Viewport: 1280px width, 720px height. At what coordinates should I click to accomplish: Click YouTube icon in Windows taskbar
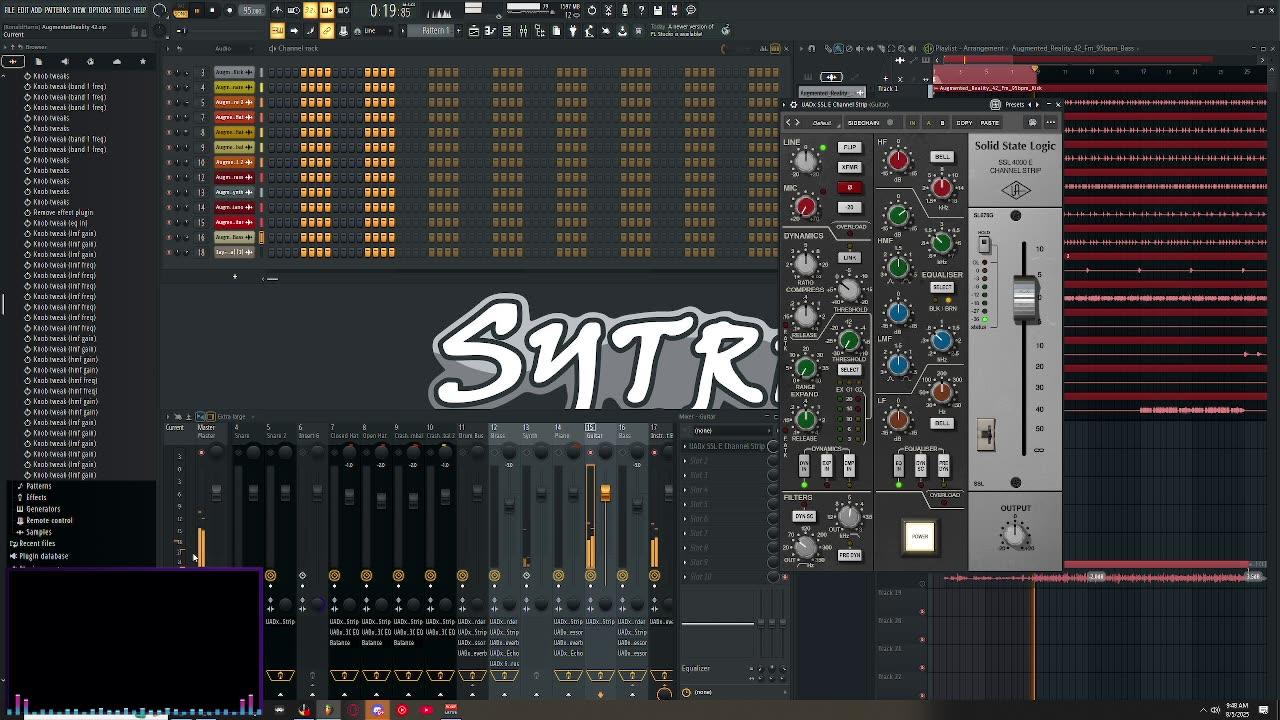427,710
